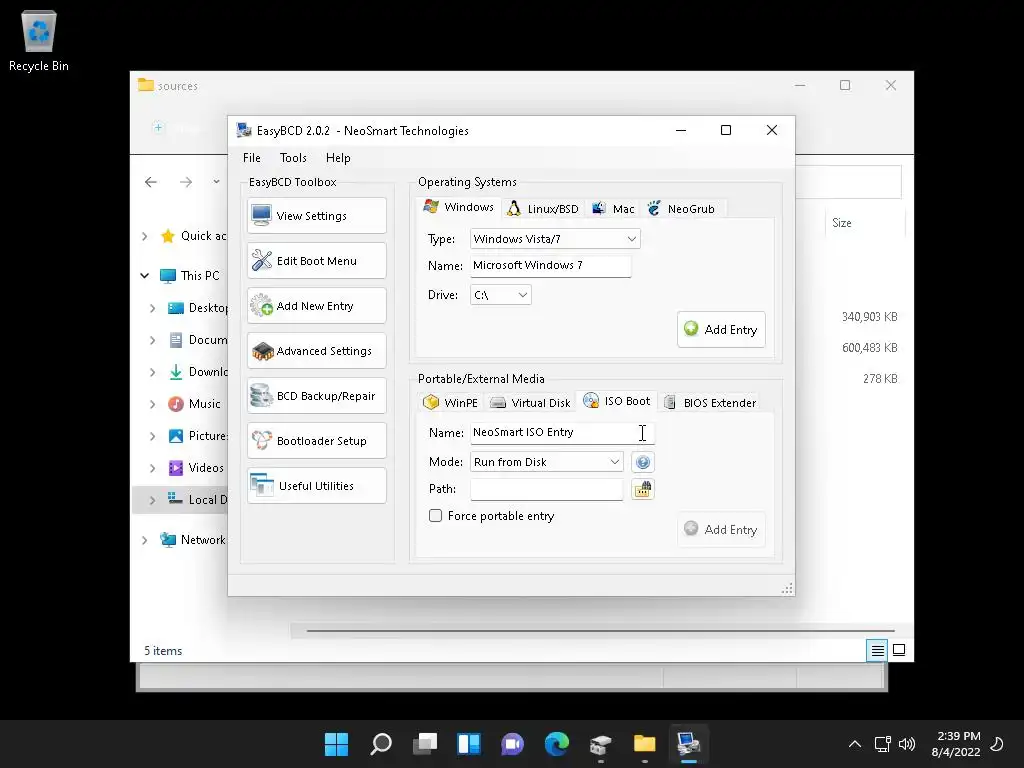Open View Settings in EasyBCD Toolbox

[317, 216]
